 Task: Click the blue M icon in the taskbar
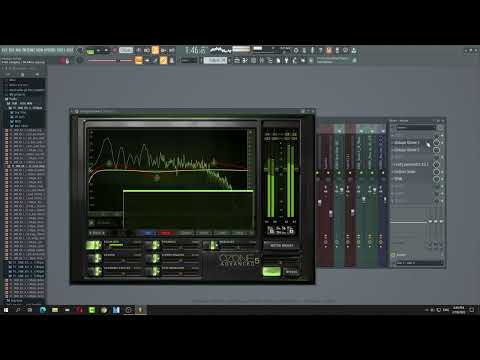(116, 310)
